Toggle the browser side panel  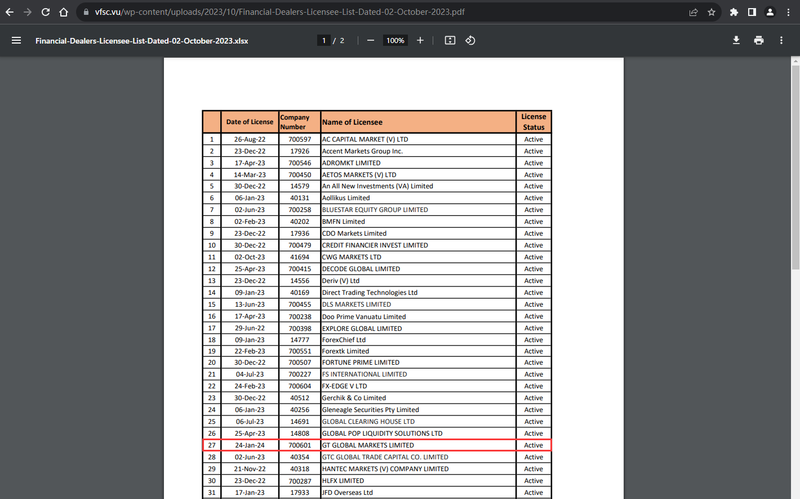click(x=752, y=12)
